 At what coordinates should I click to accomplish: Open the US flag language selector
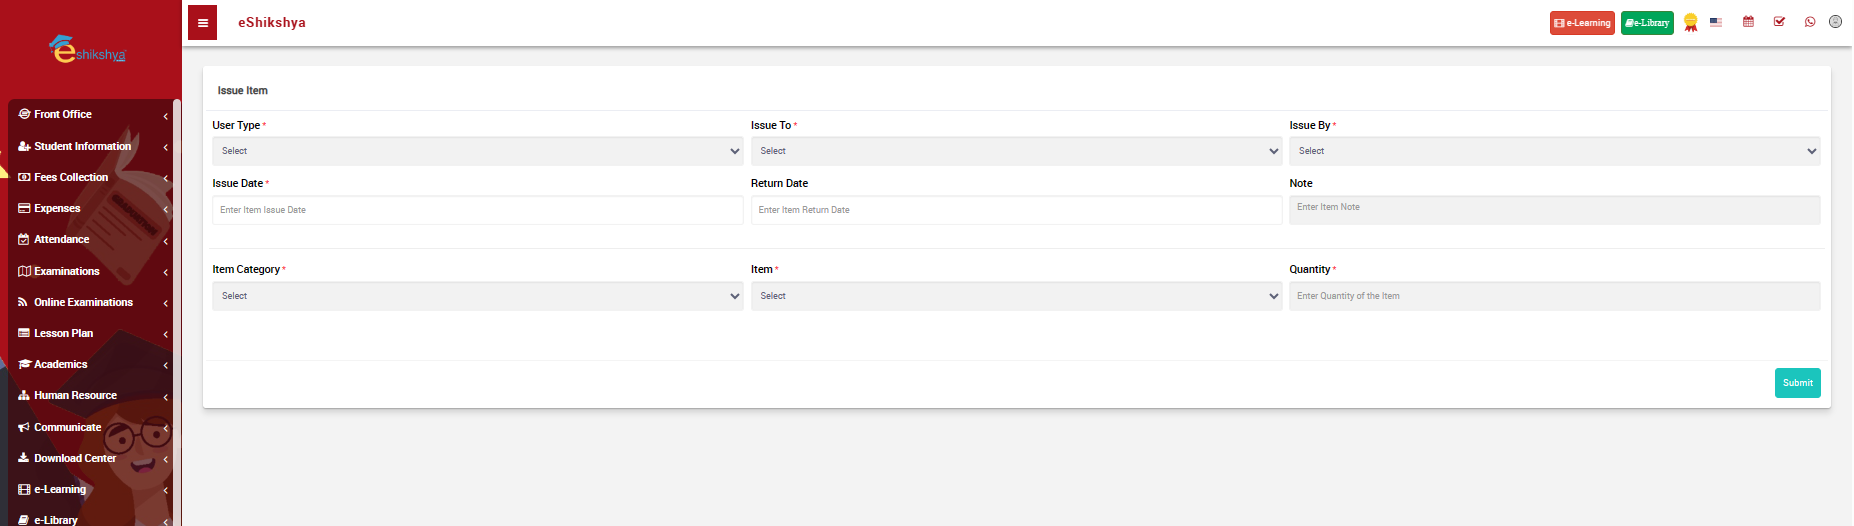point(1716,22)
